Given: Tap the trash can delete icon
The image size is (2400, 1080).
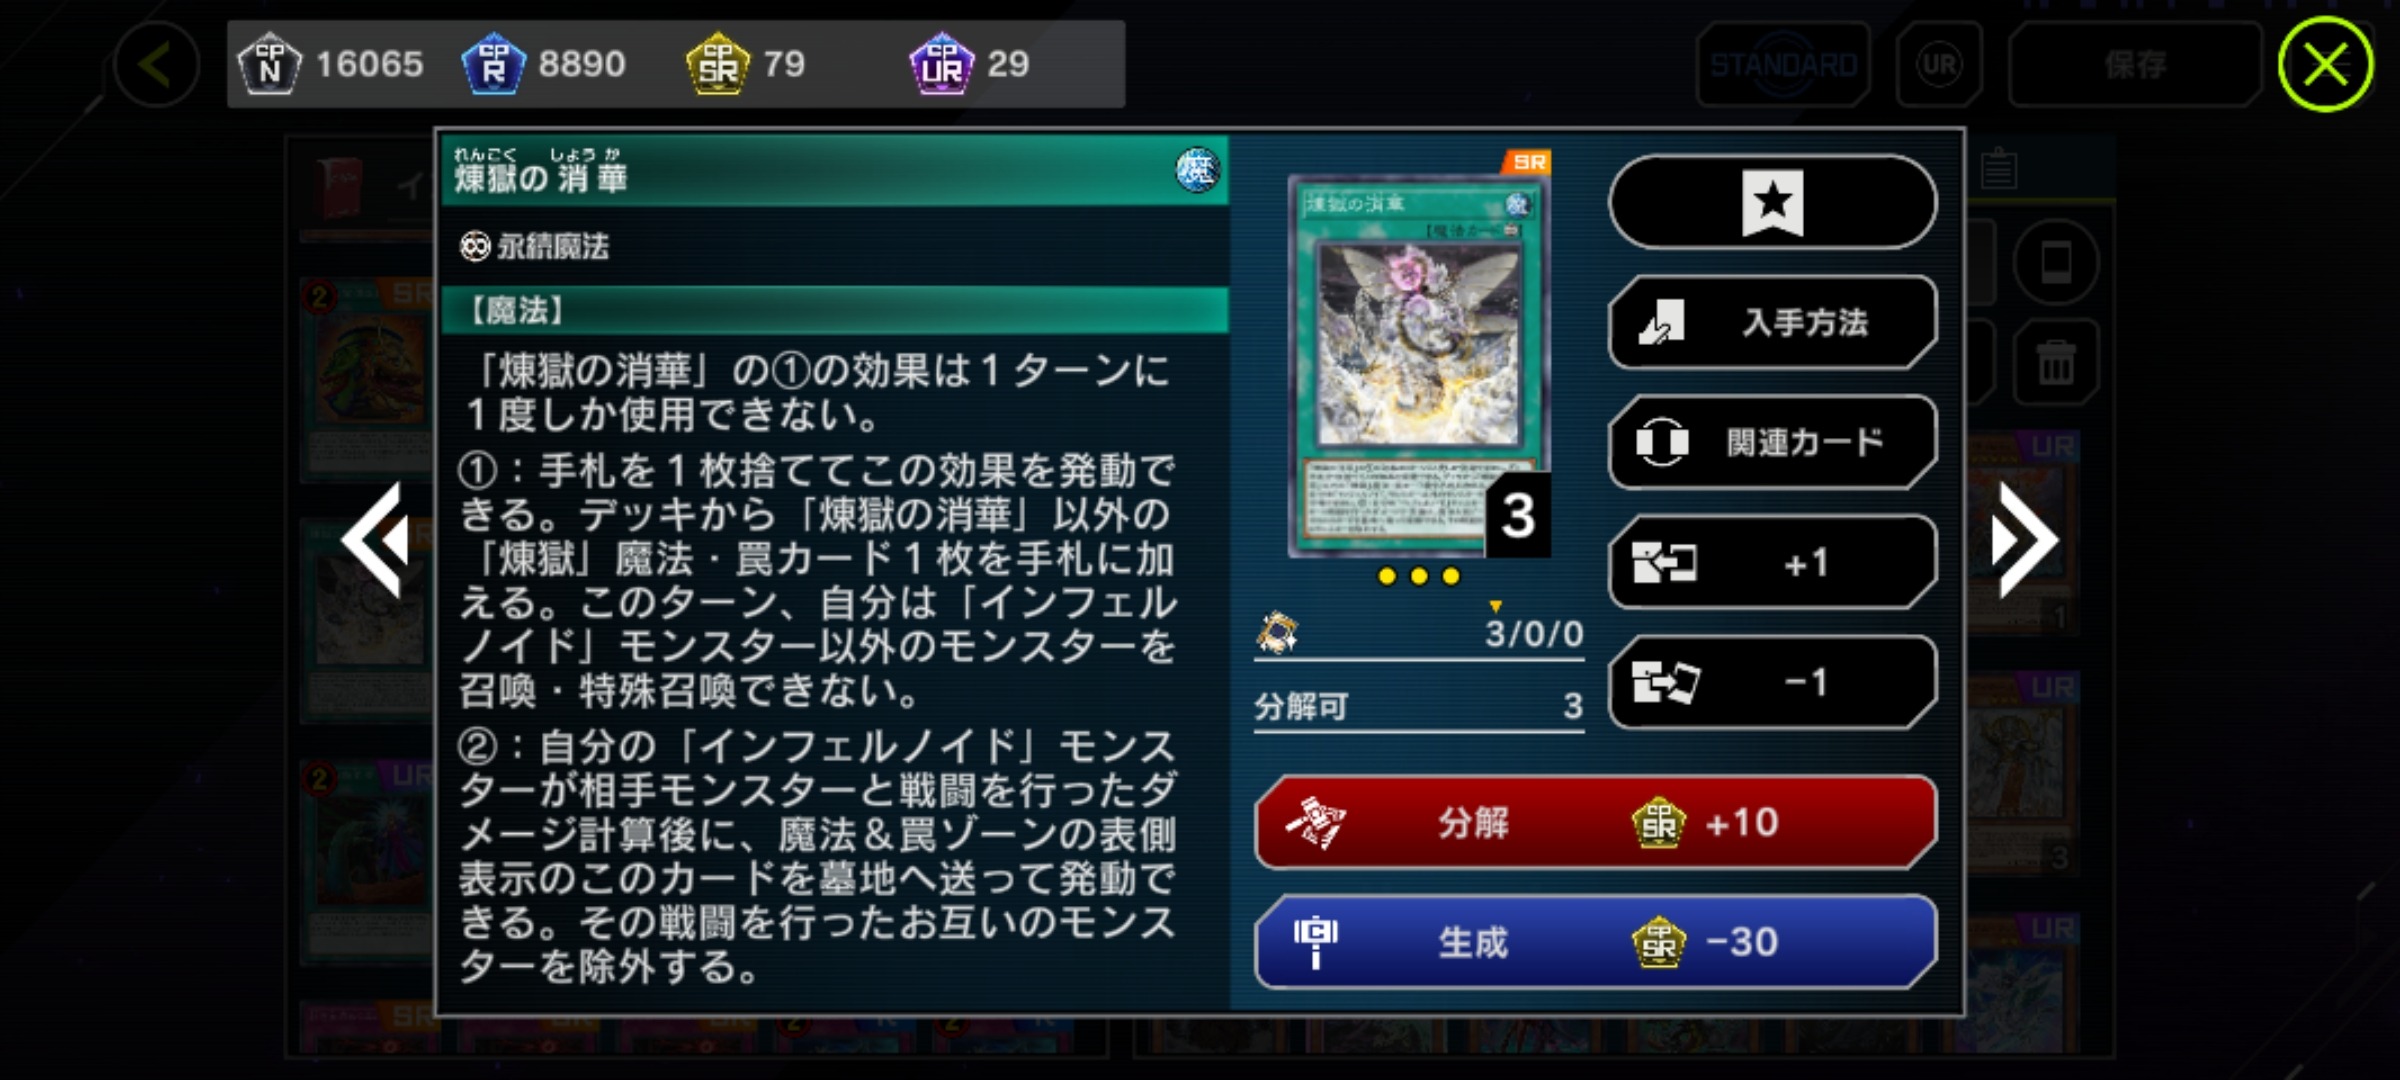Looking at the screenshot, I should [x=2056, y=362].
